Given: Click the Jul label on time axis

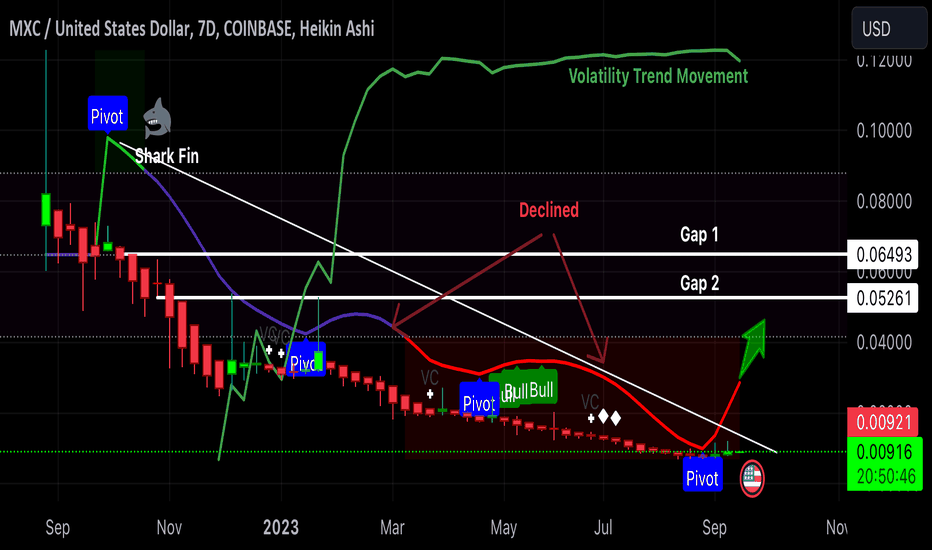Looking at the screenshot, I should (603, 527).
